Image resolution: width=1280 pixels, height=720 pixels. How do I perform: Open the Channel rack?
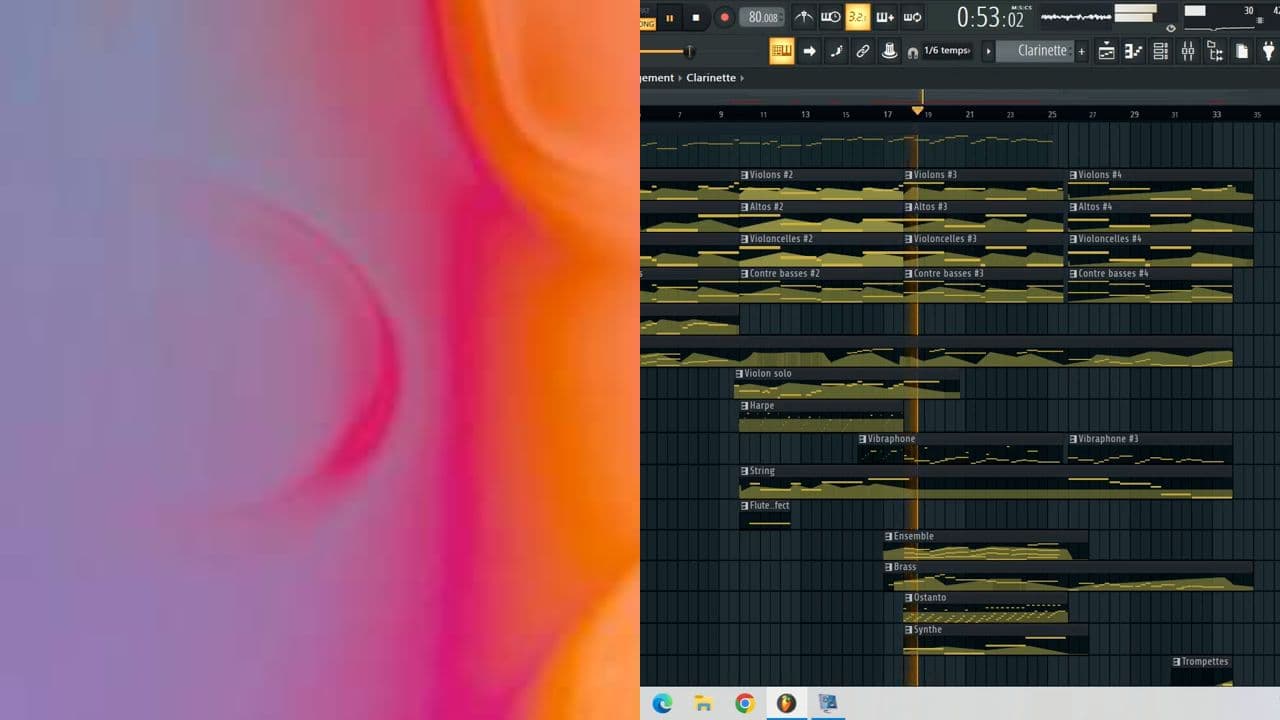coord(1161,50)
